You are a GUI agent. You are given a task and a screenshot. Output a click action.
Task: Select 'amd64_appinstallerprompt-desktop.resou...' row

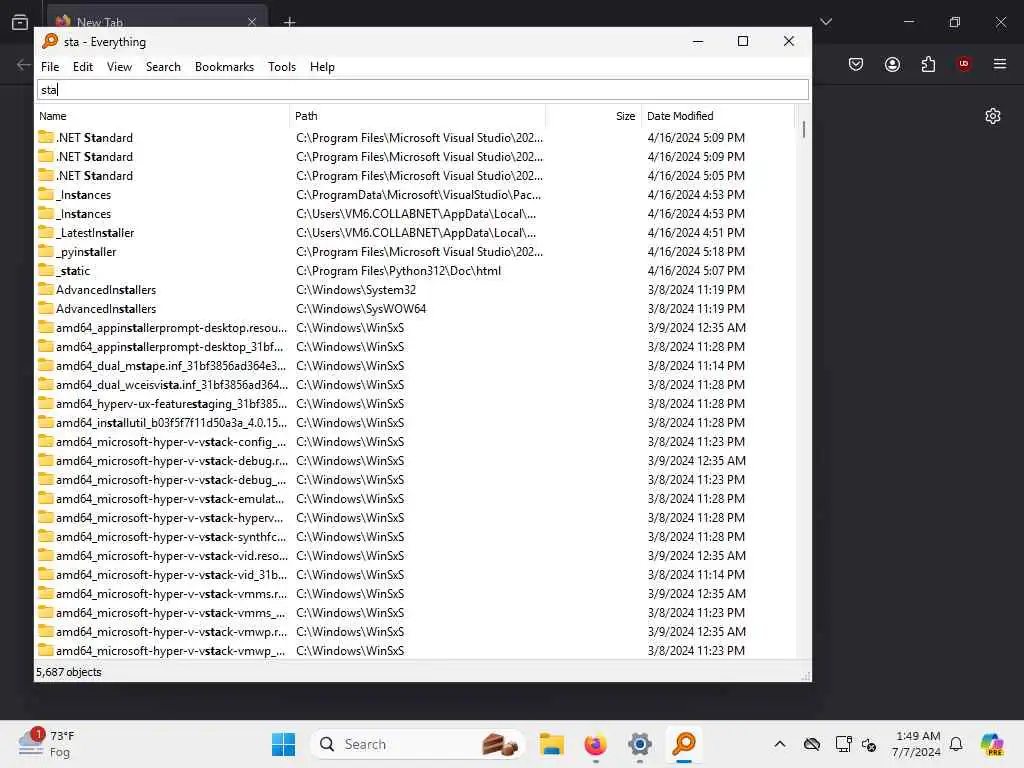415,327
